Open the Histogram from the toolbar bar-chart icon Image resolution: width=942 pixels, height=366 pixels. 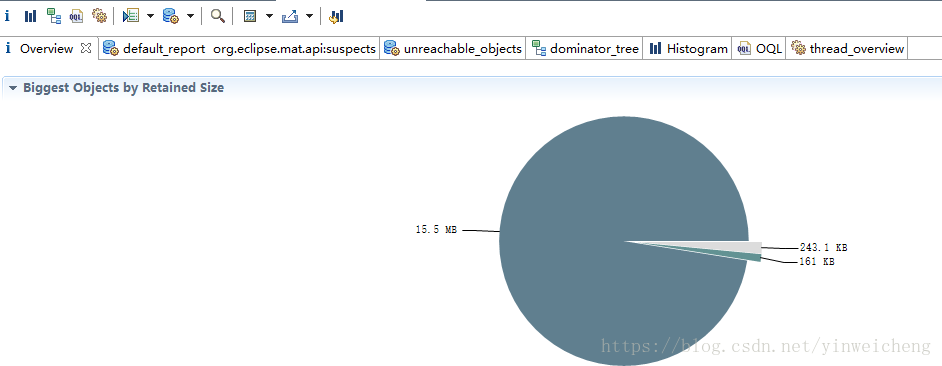tap(30, 16)
